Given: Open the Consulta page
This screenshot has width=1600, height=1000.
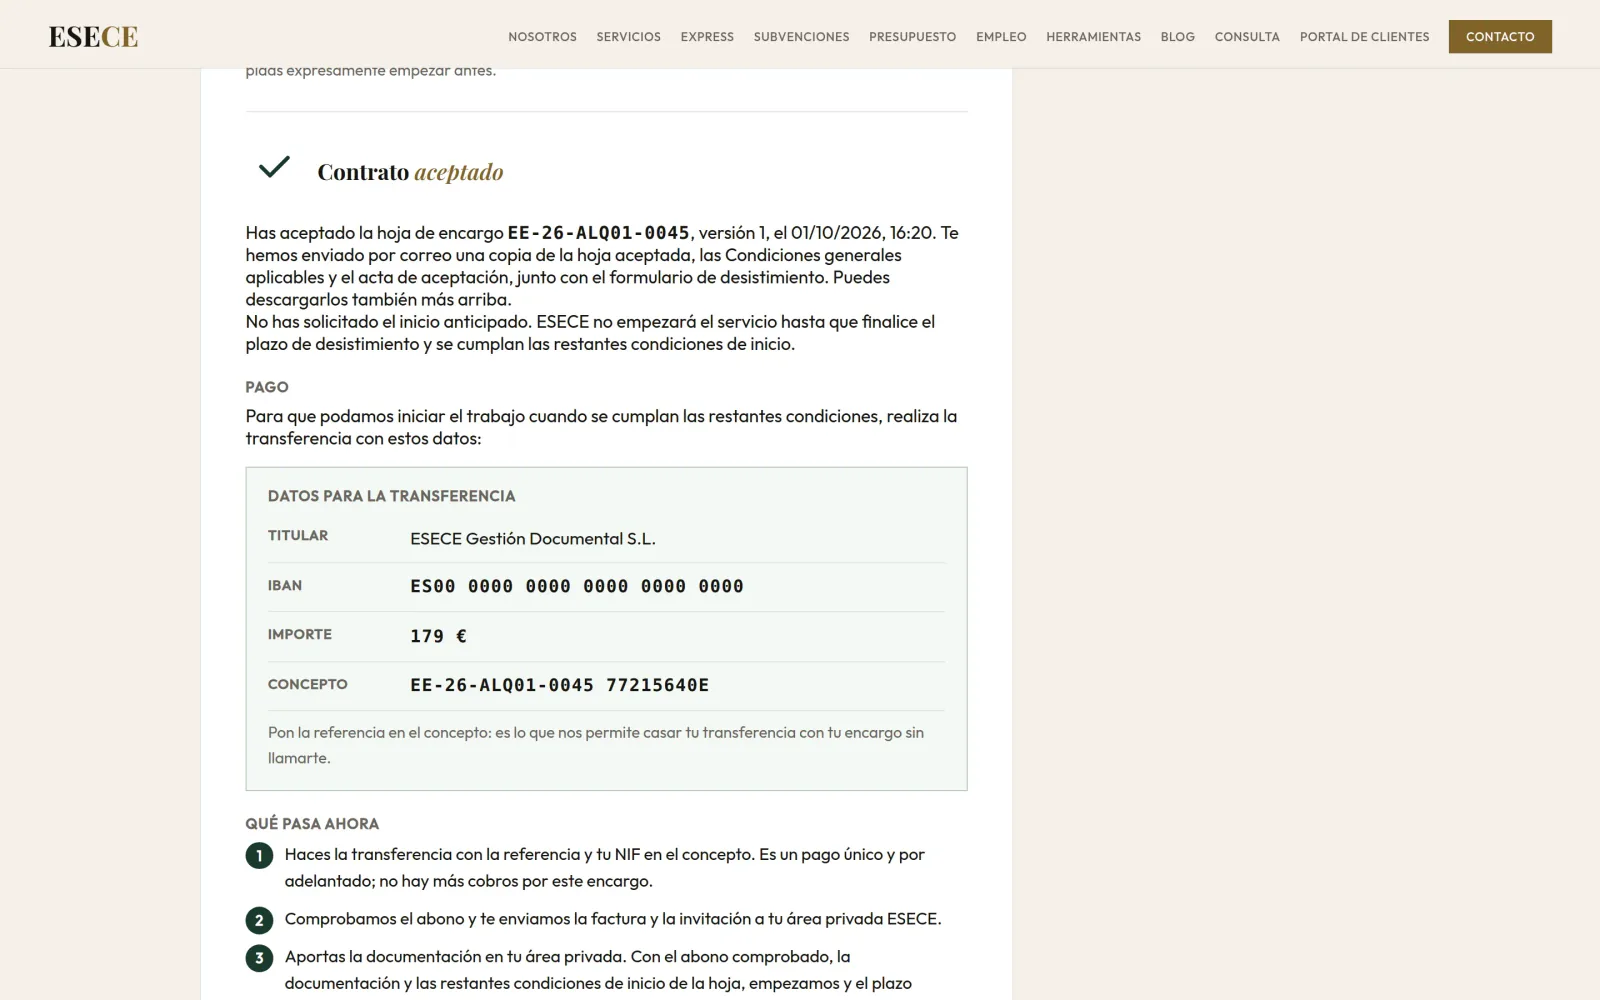Looking at the screenshot, I should pos(1247,37).
